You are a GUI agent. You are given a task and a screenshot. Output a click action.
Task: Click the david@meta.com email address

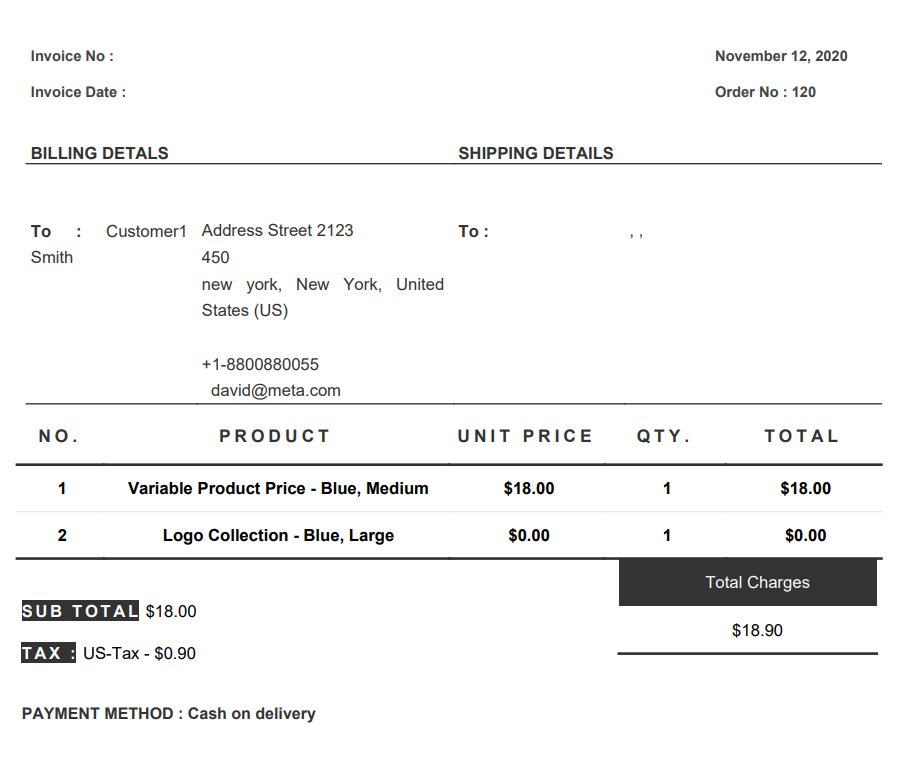[276, 390]
